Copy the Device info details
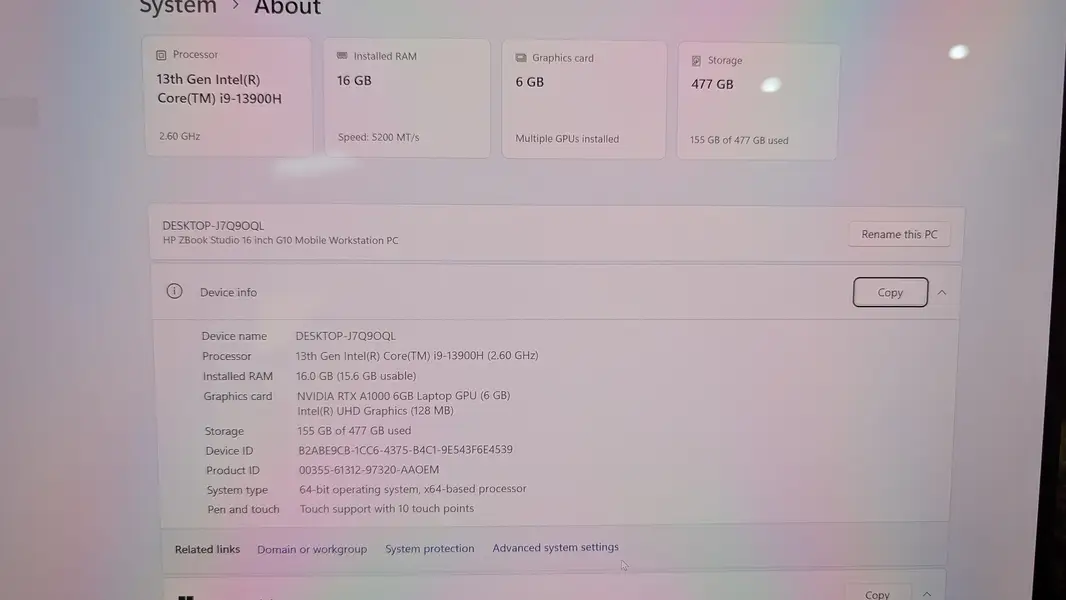The image size is (1066, 600). 890,292
